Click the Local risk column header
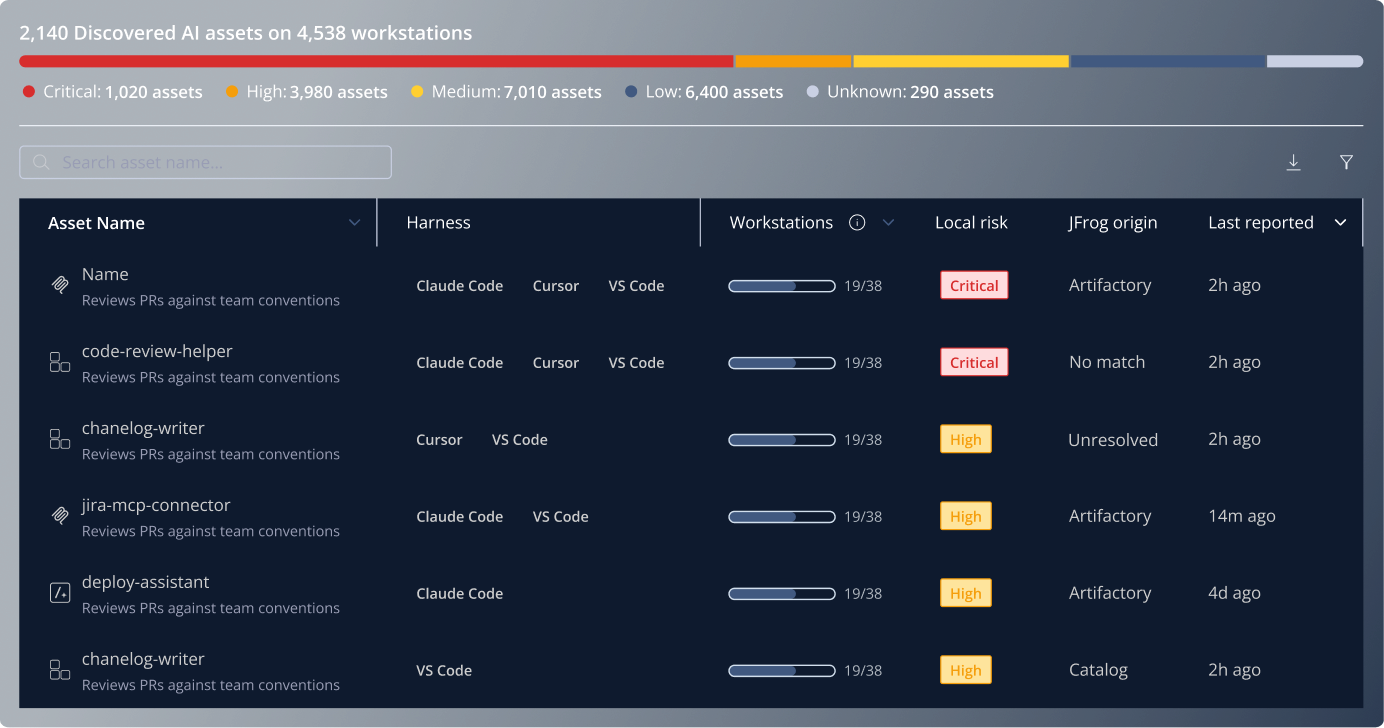The image size is (1384, 728). click(x=971, y=223)
